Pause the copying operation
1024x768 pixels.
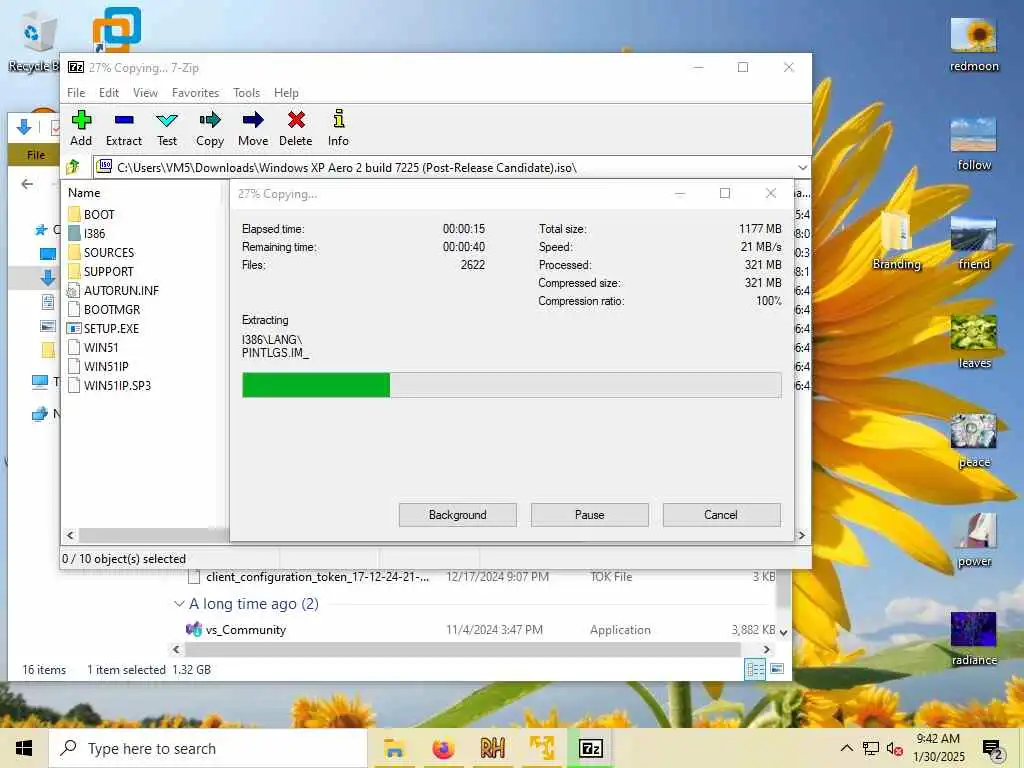pyautogui.click(x=589, y=515)
